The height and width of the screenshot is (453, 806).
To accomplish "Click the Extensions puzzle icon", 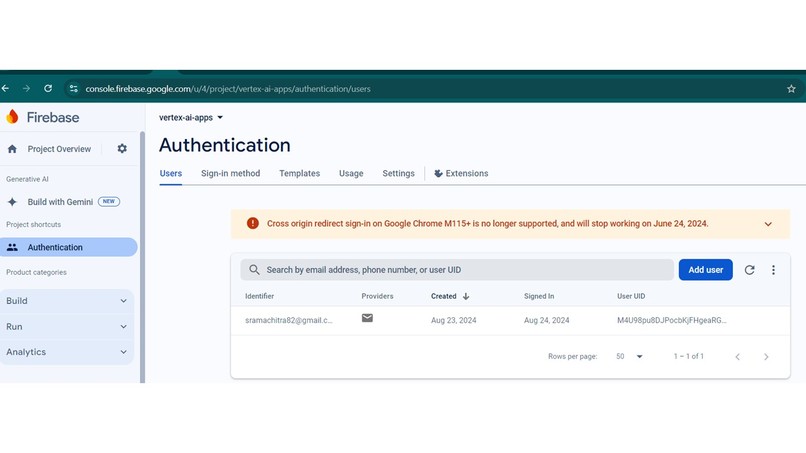I will click(x=438, y=173).
